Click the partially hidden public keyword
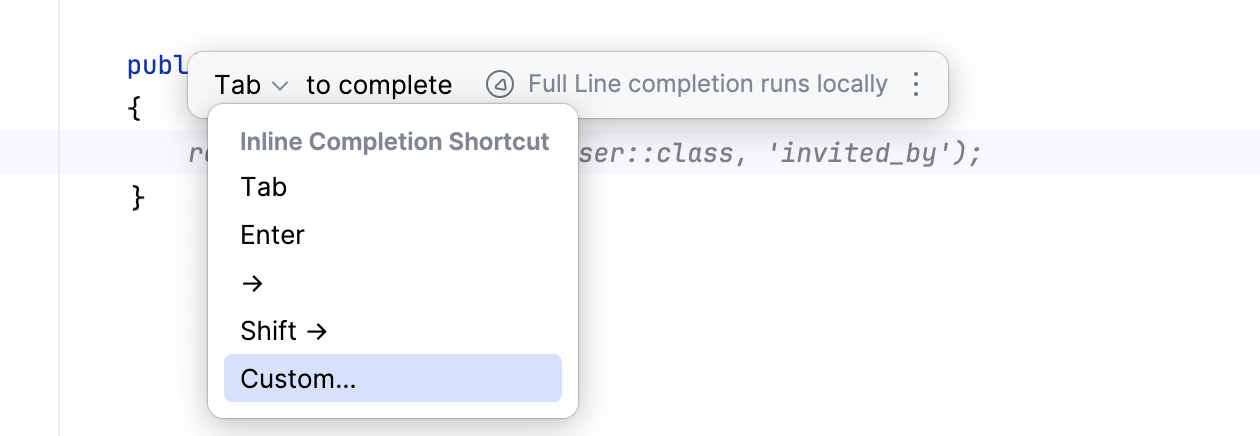The height and width of the screenshot is (436, 1260). (x=157, y=66)
